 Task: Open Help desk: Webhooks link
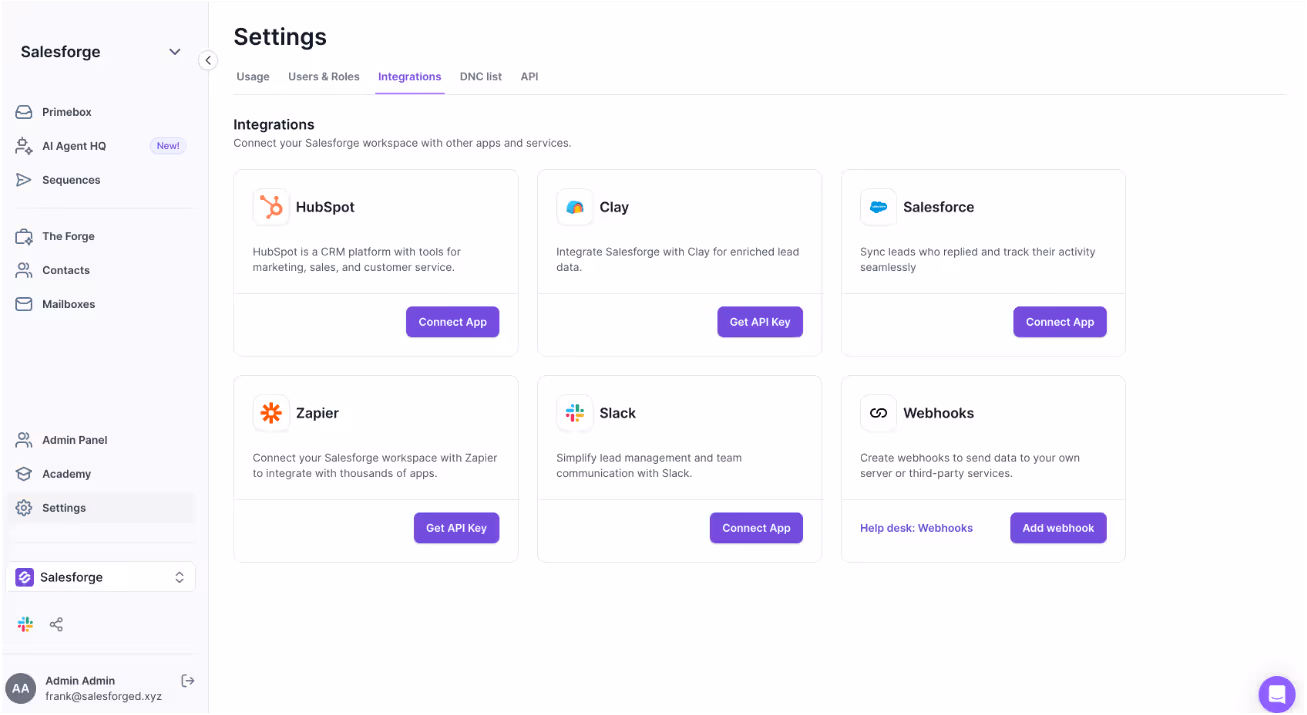pyautogui.click(x=916, y=528)
